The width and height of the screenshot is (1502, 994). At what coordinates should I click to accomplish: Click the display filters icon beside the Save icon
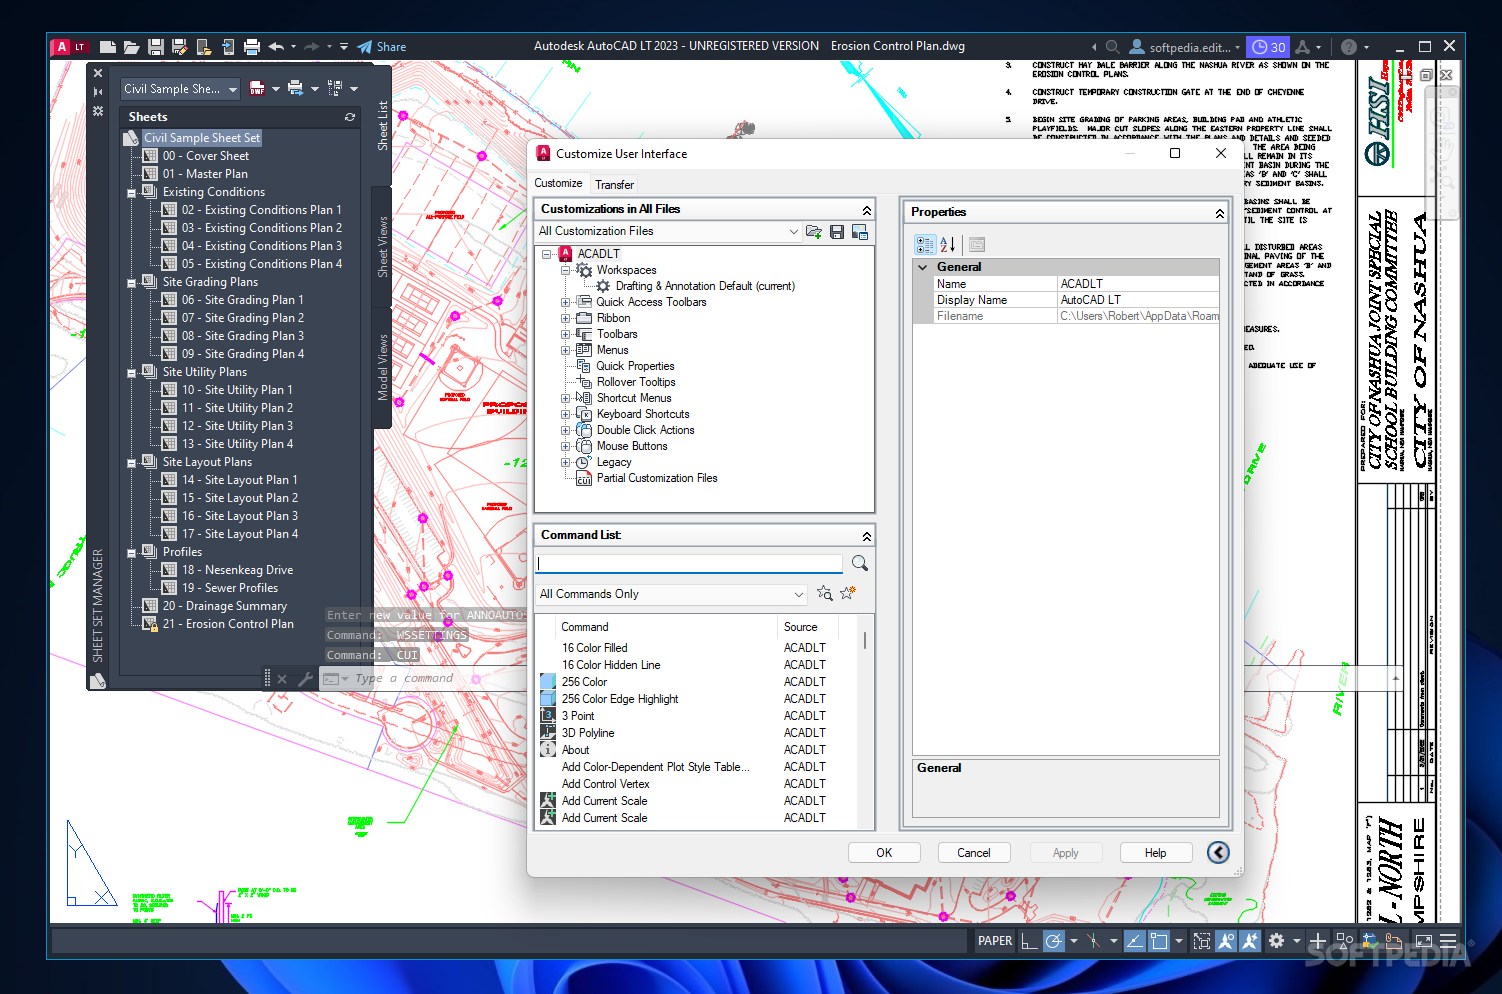860,232
